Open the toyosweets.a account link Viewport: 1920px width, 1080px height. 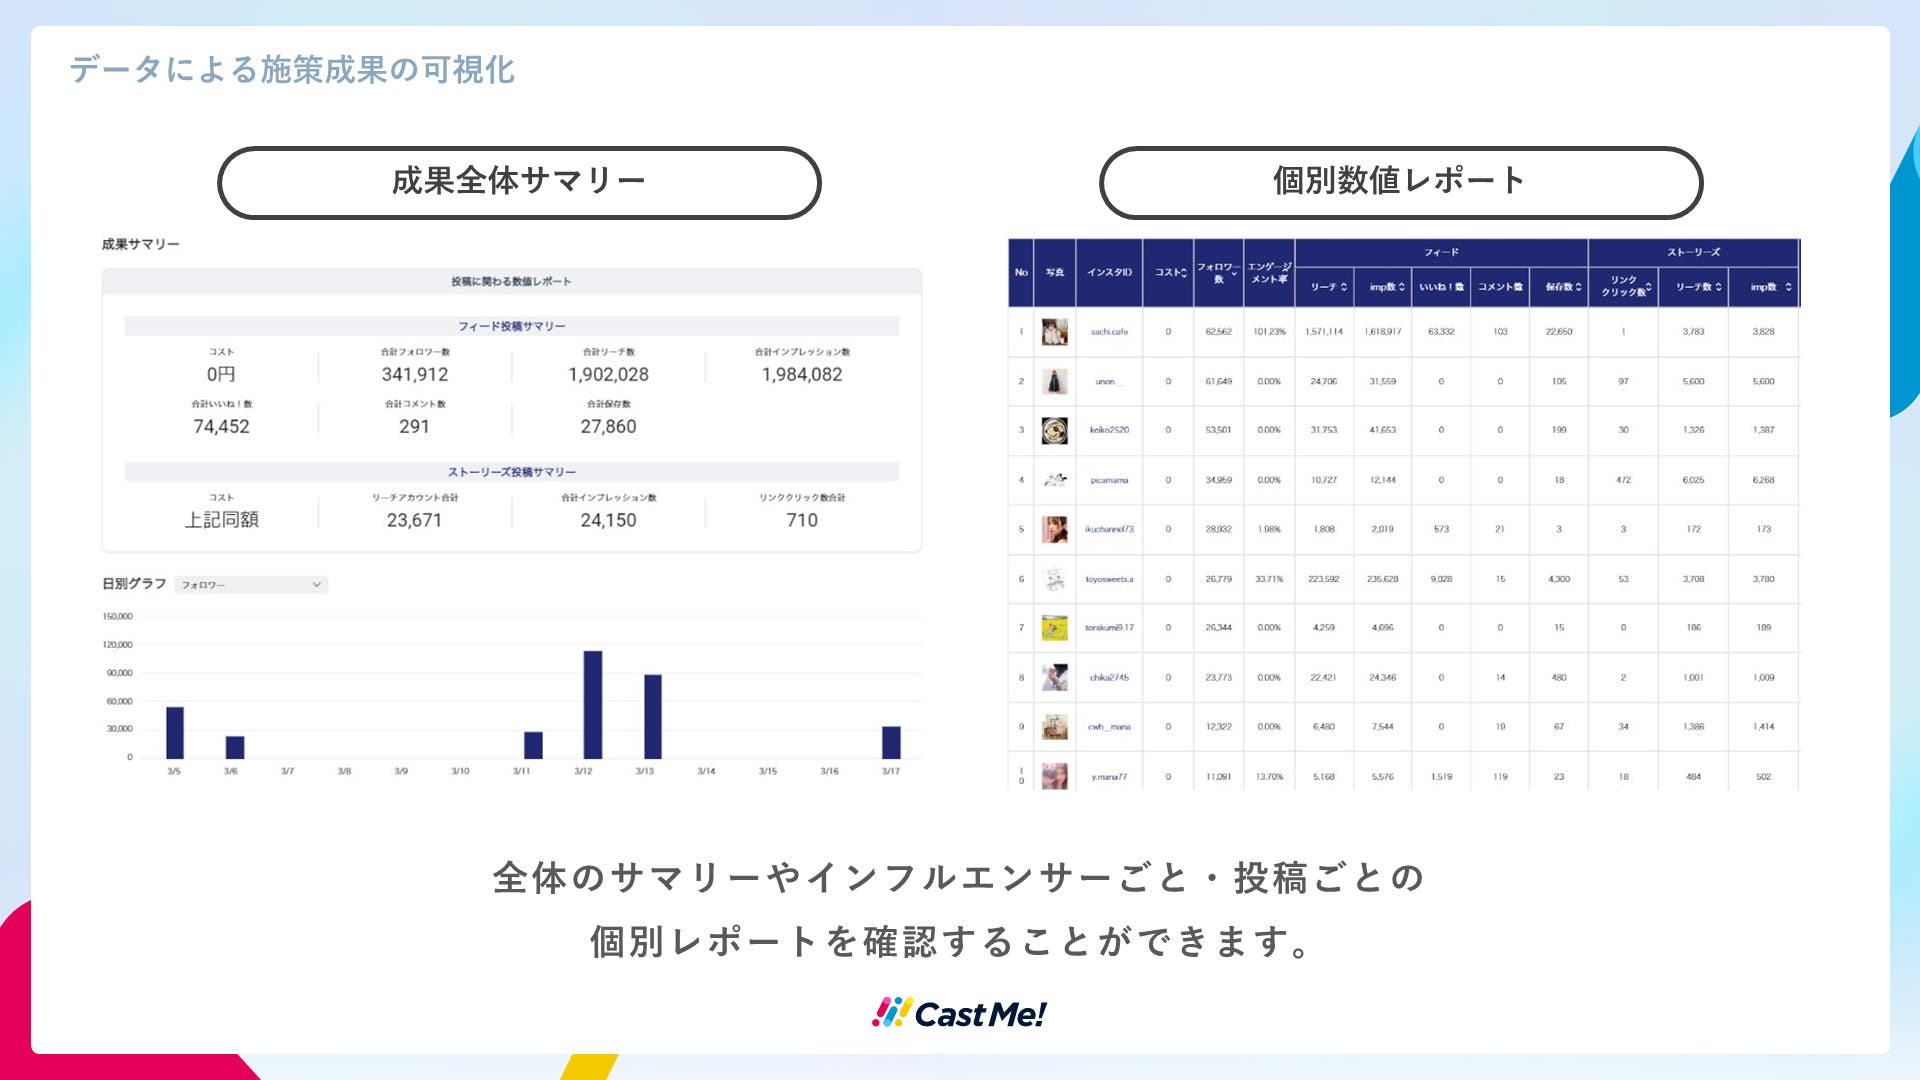tap(1109, 579)
